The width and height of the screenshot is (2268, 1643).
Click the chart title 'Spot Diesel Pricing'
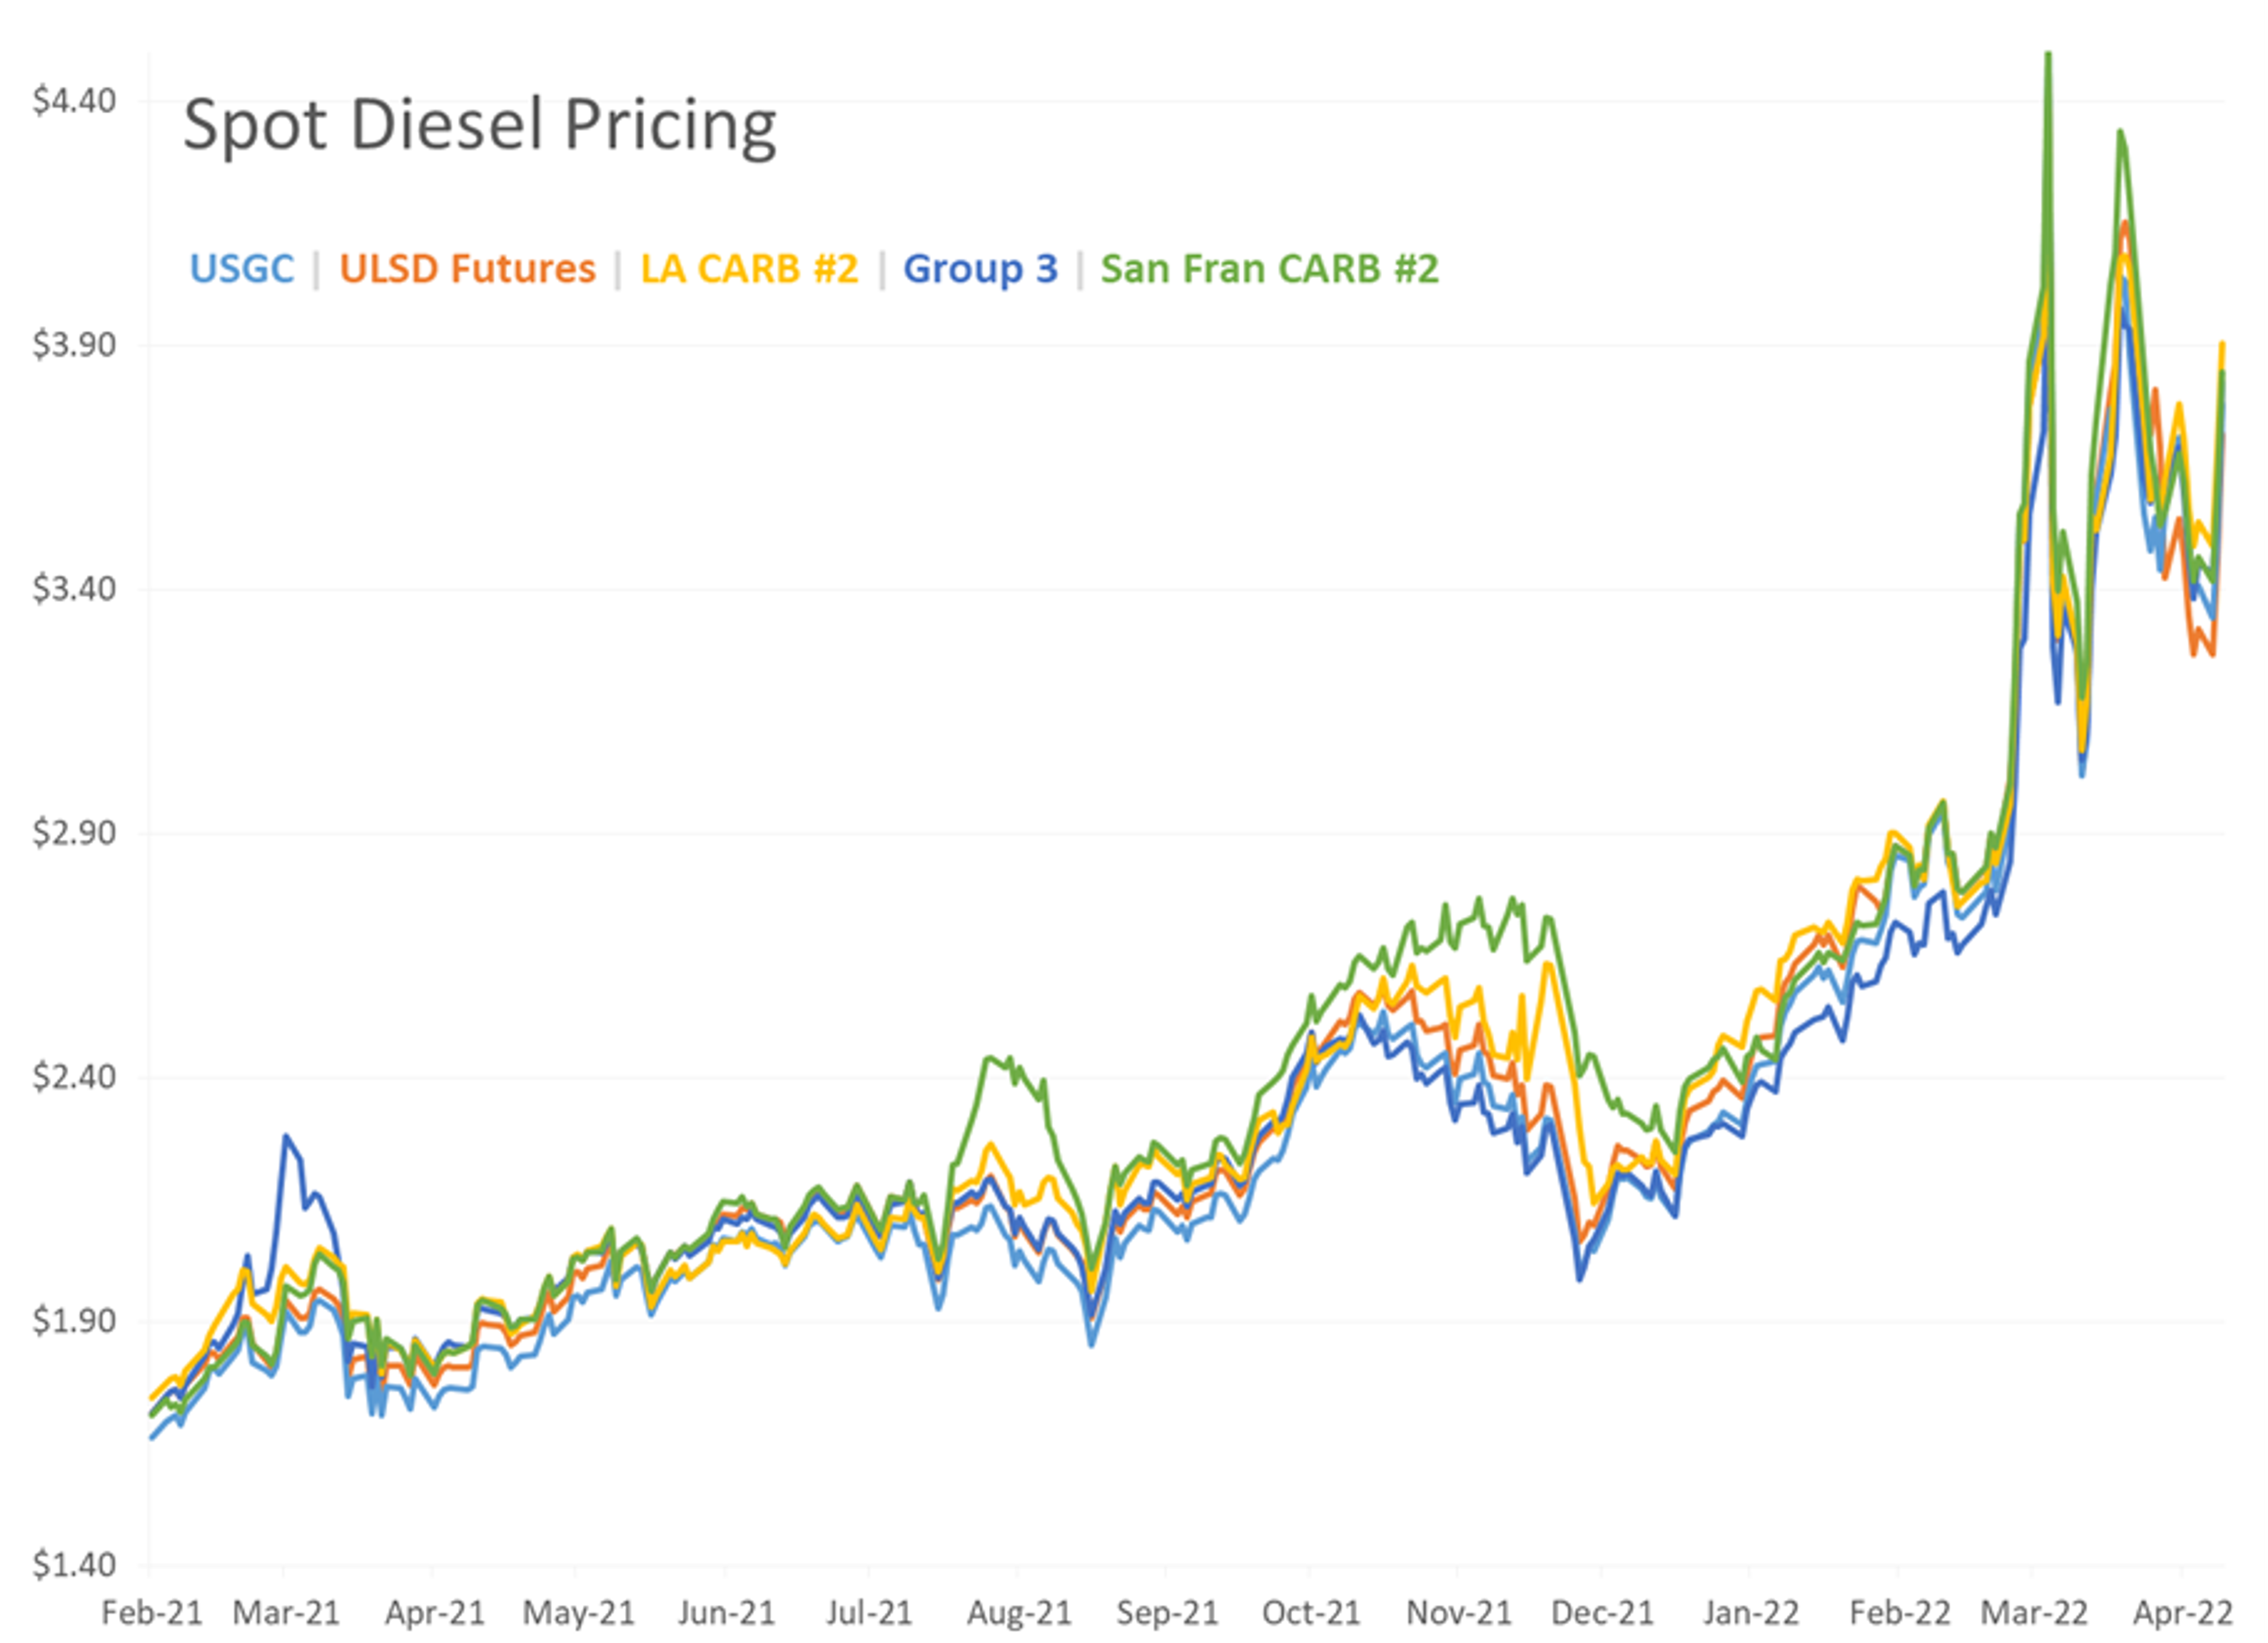click(x=479, y=126)
